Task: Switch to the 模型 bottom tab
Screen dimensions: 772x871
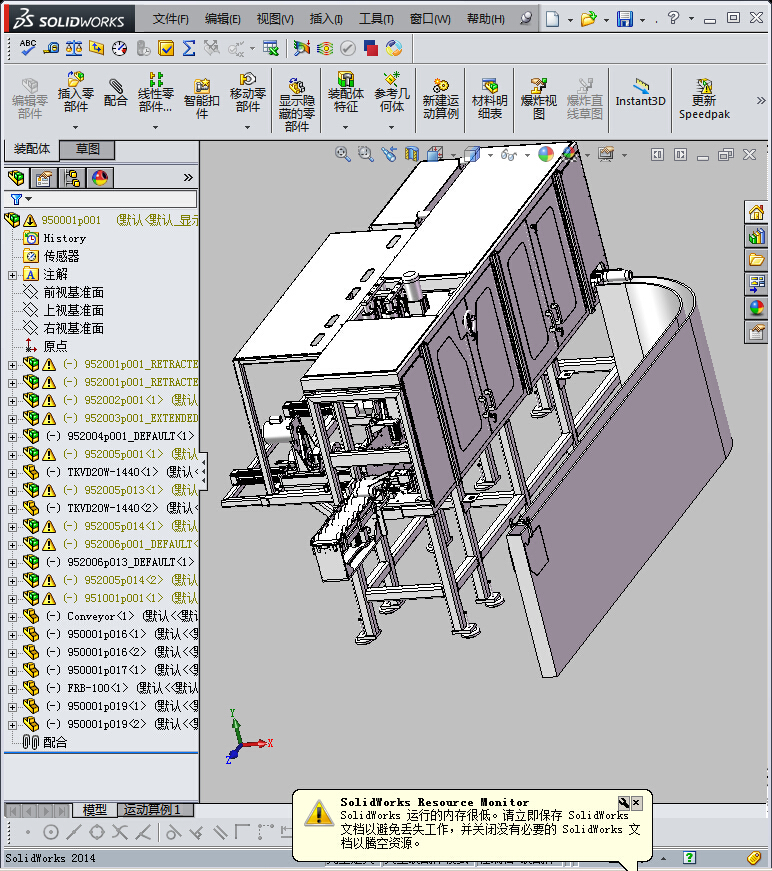Action: point(94,810)
